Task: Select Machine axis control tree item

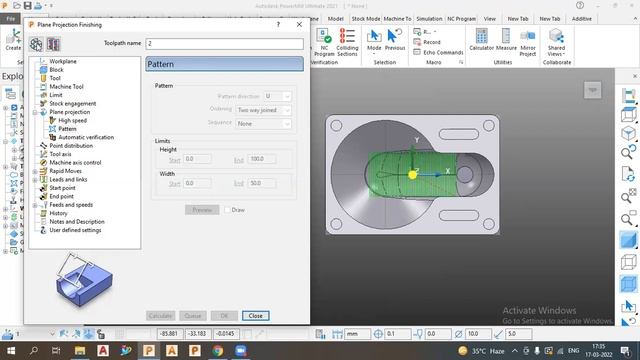Action: [x=75, y=162]
